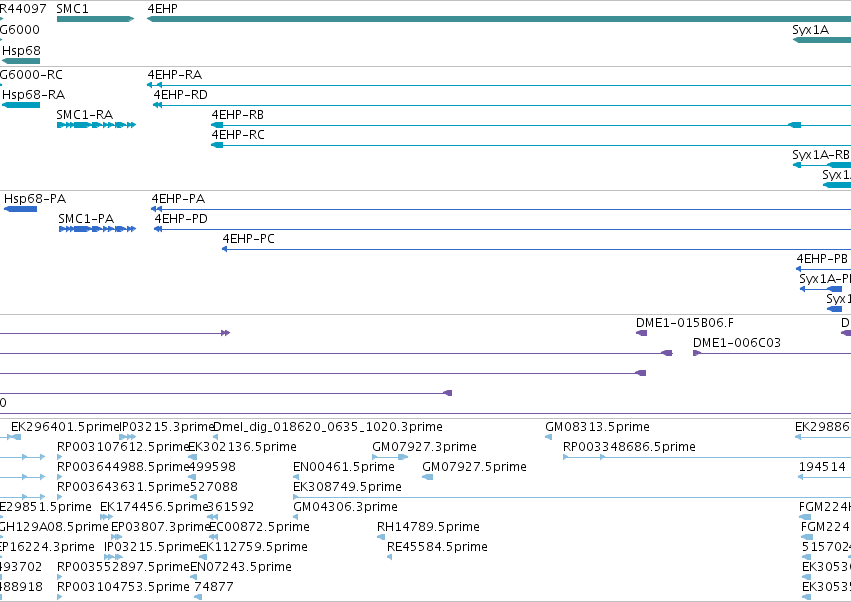Select the SMC1-PA protein glyph

click(97, 229)
